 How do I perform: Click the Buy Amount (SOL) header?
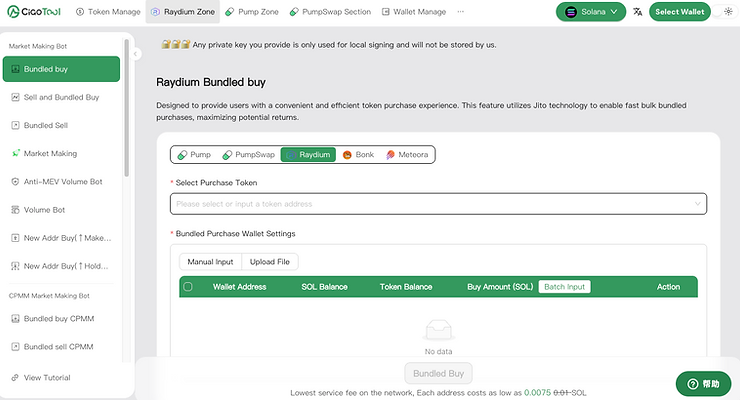pyautogui.click(x=500, y=287)
